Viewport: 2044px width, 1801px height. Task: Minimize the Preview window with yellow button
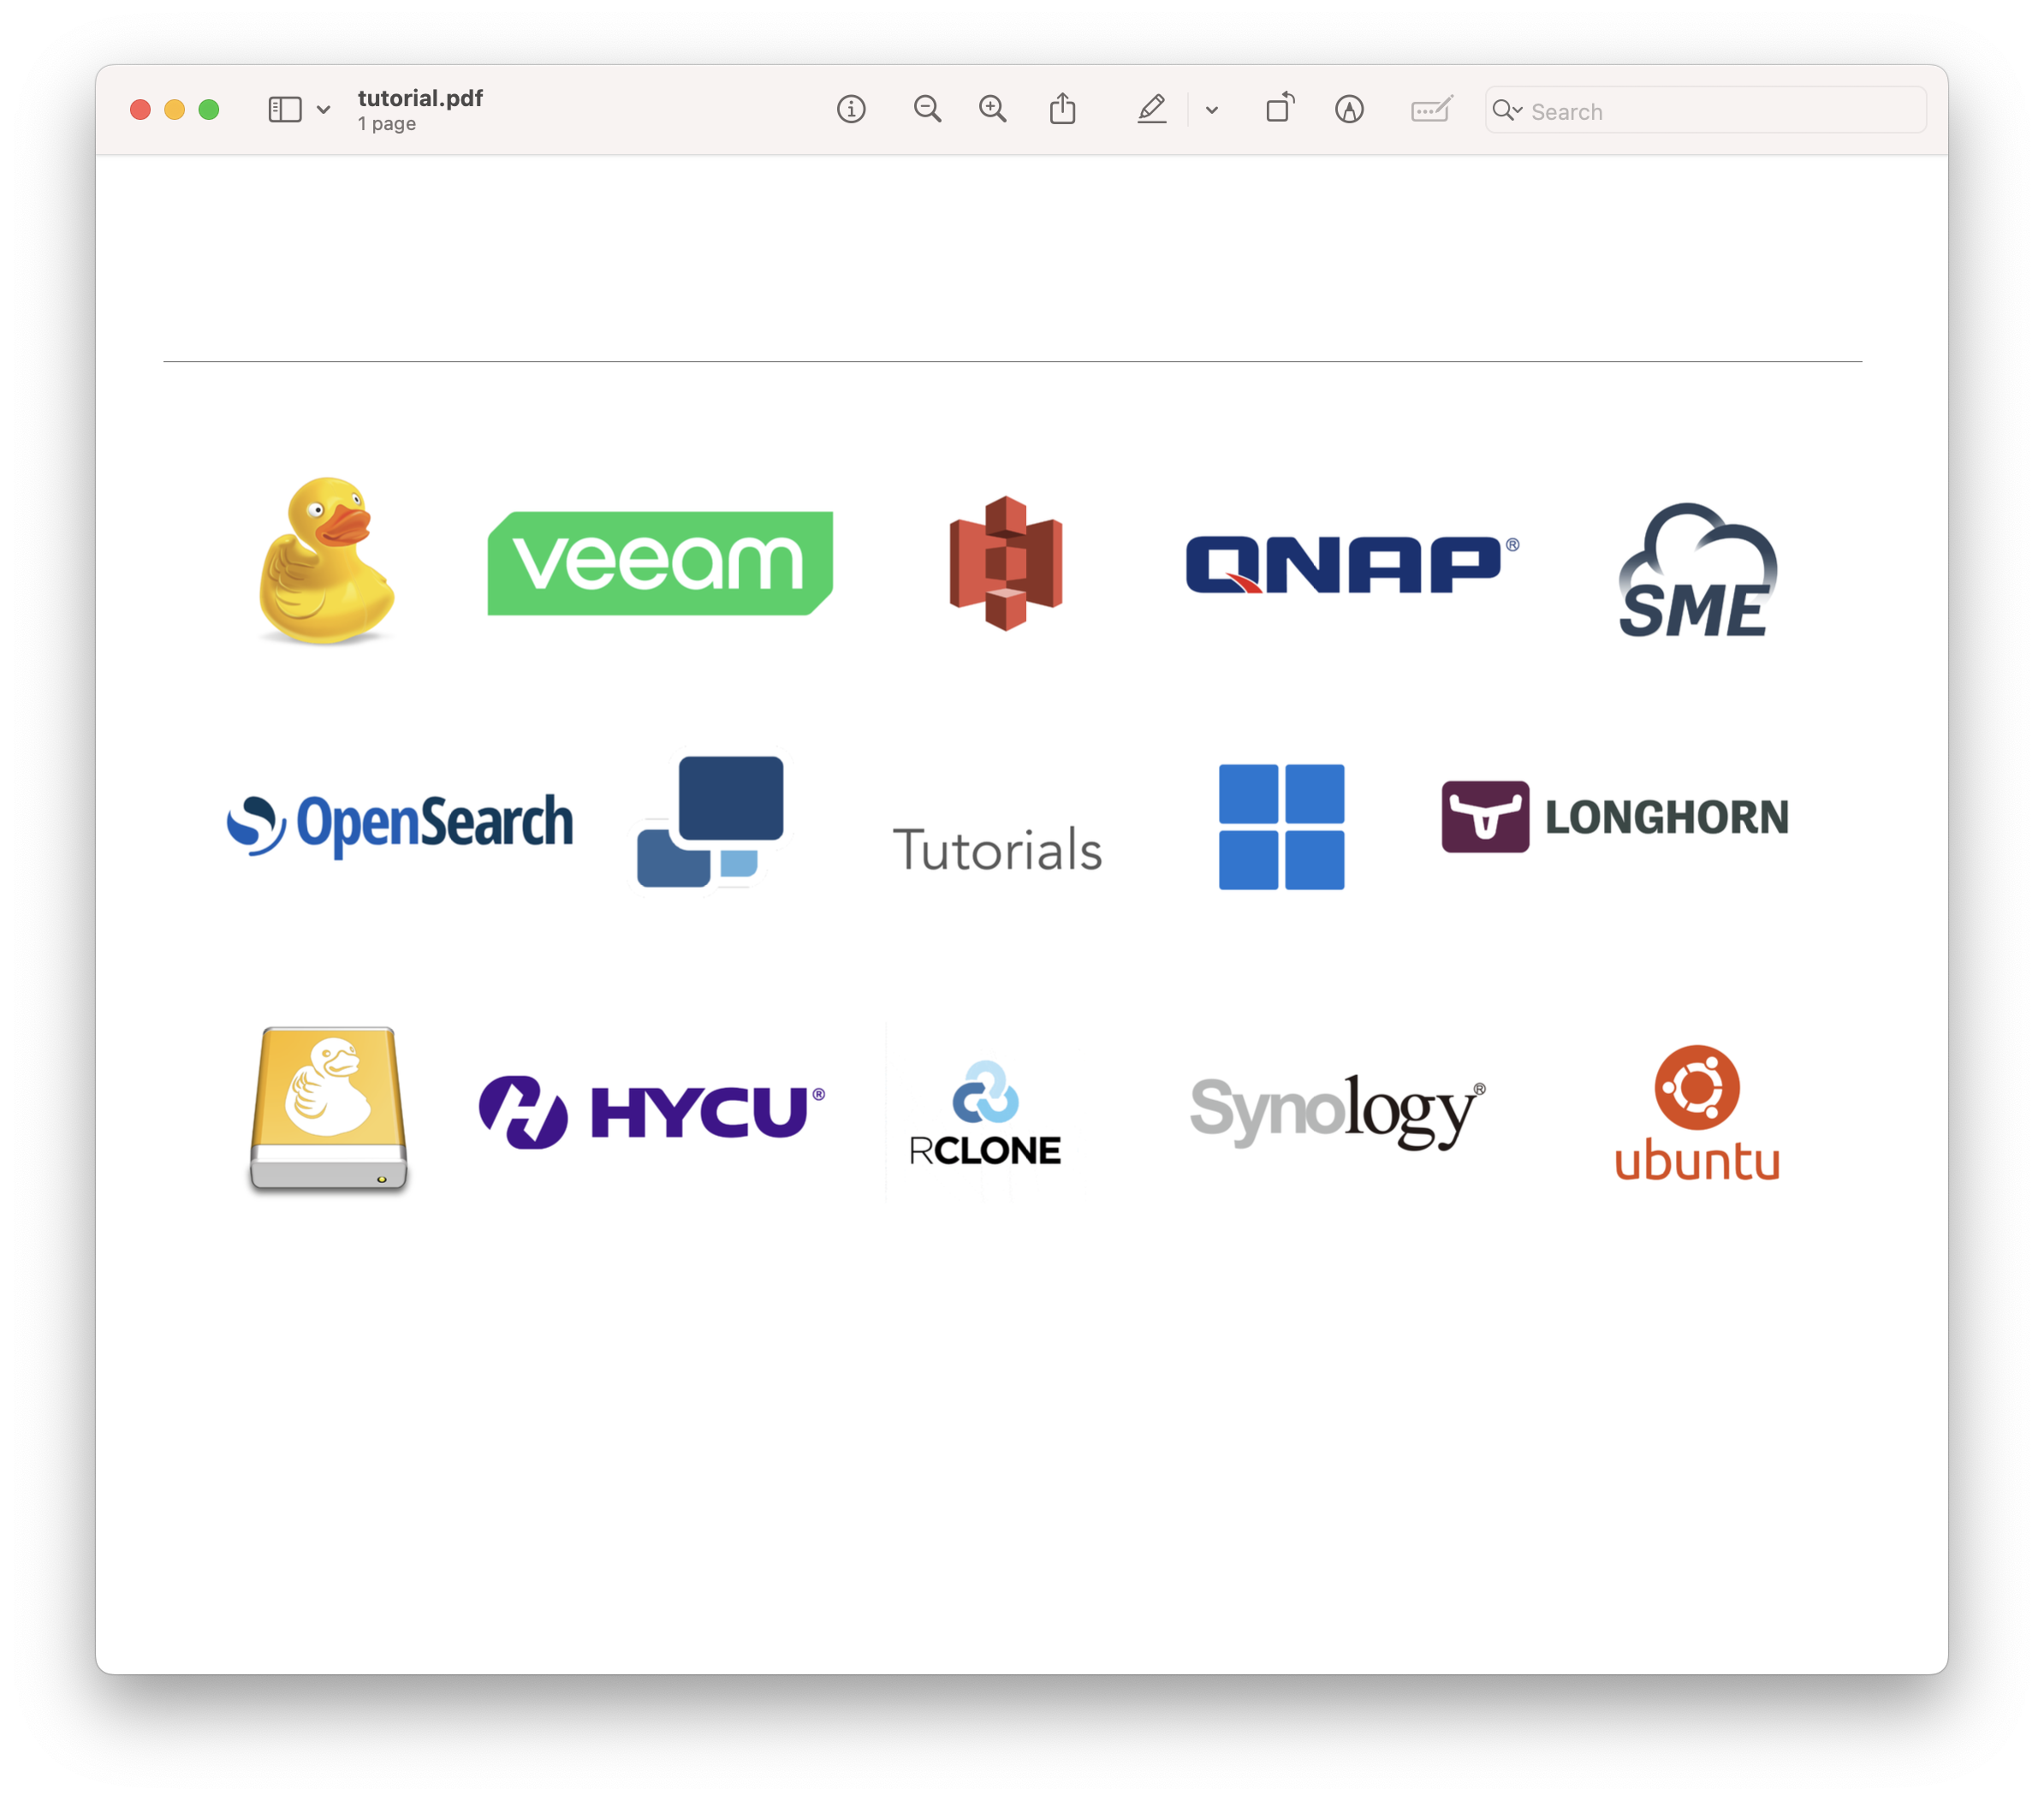pyautogui.click(x=174, y=109)
